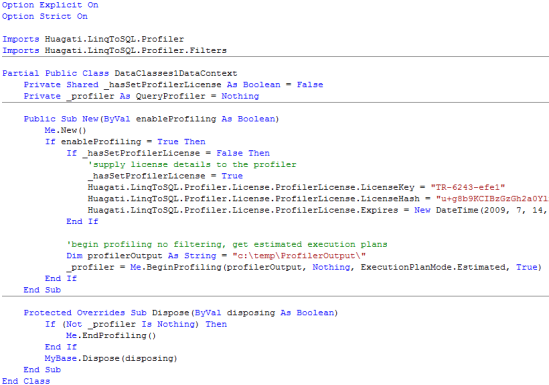Click 'Imports Huagati.LinqToSQL.Profiler.Filters' line
The image size is (549, 385).
pos(114,50)
